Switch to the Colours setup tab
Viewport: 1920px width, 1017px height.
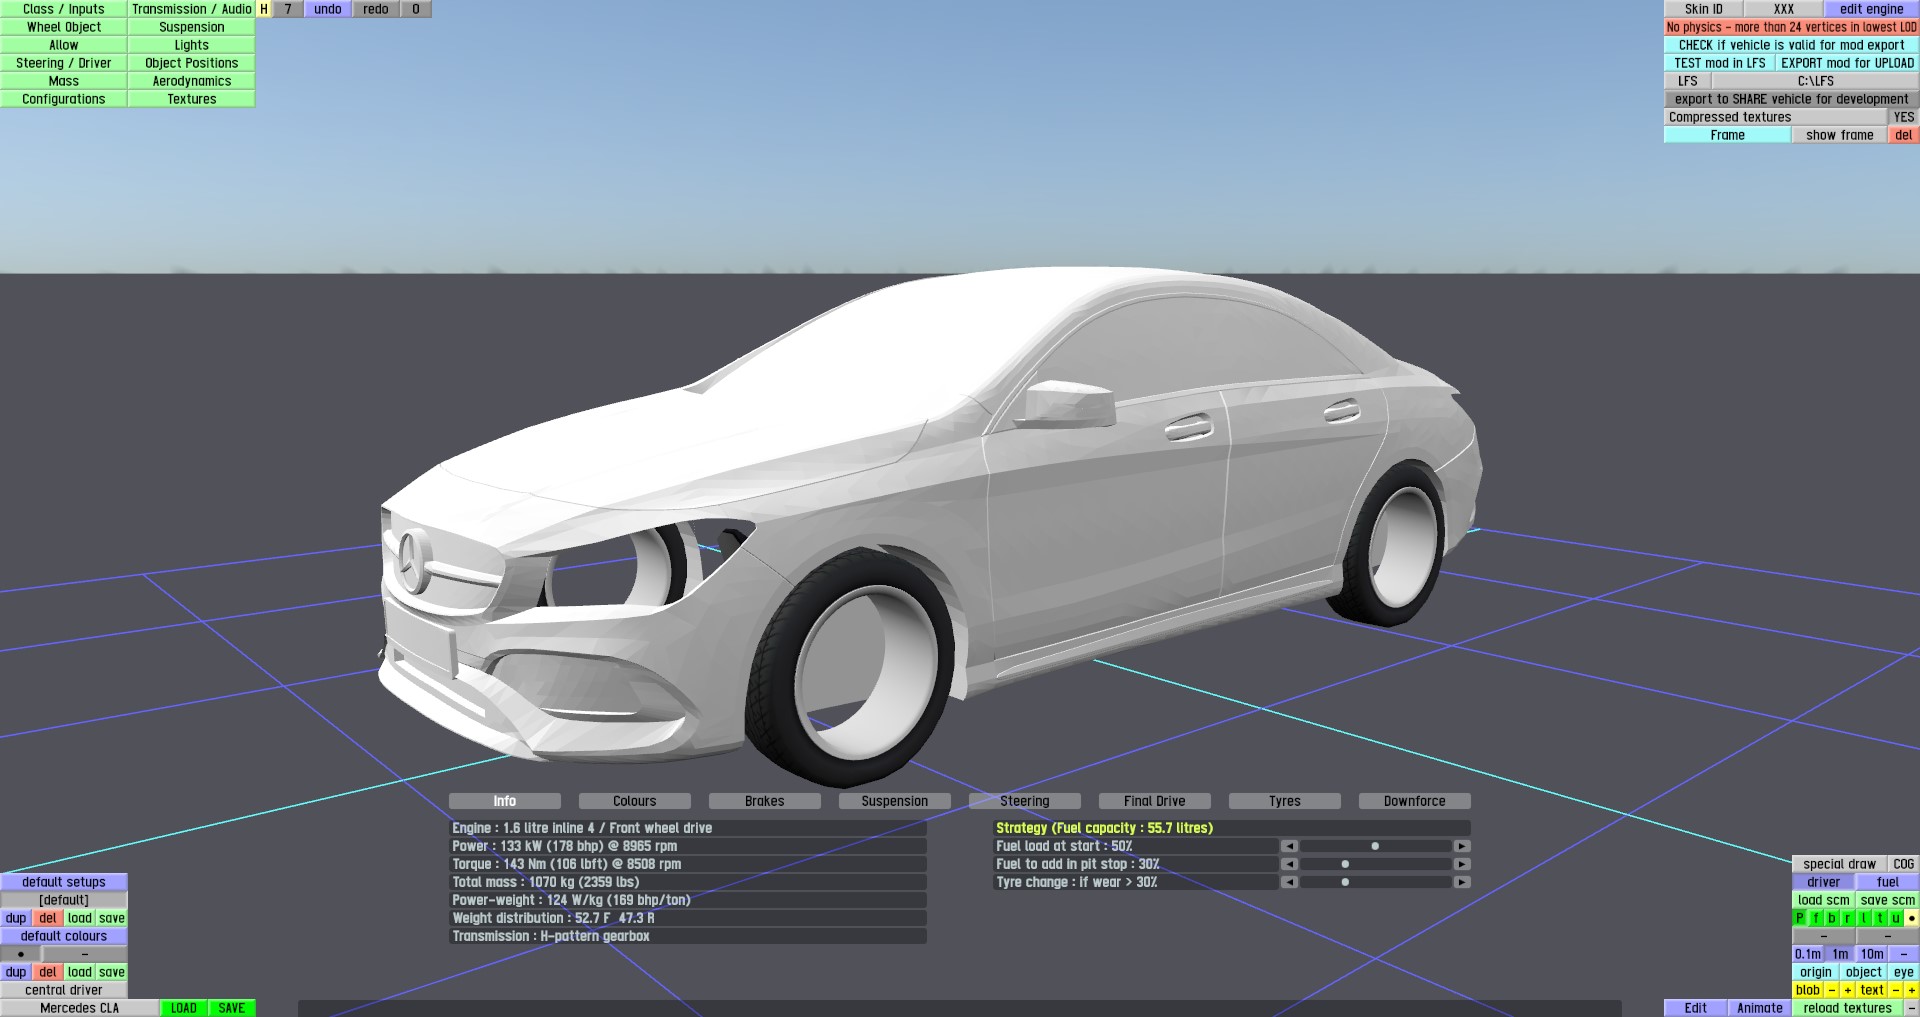(635, 801)
